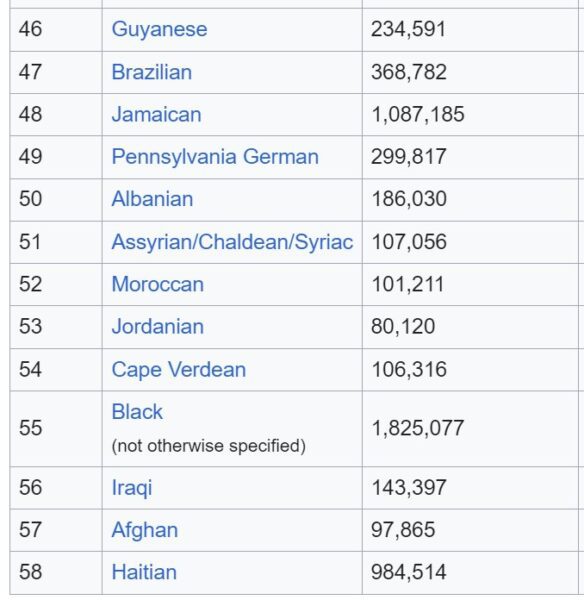Follow the Iraqi link

[132, 488]
